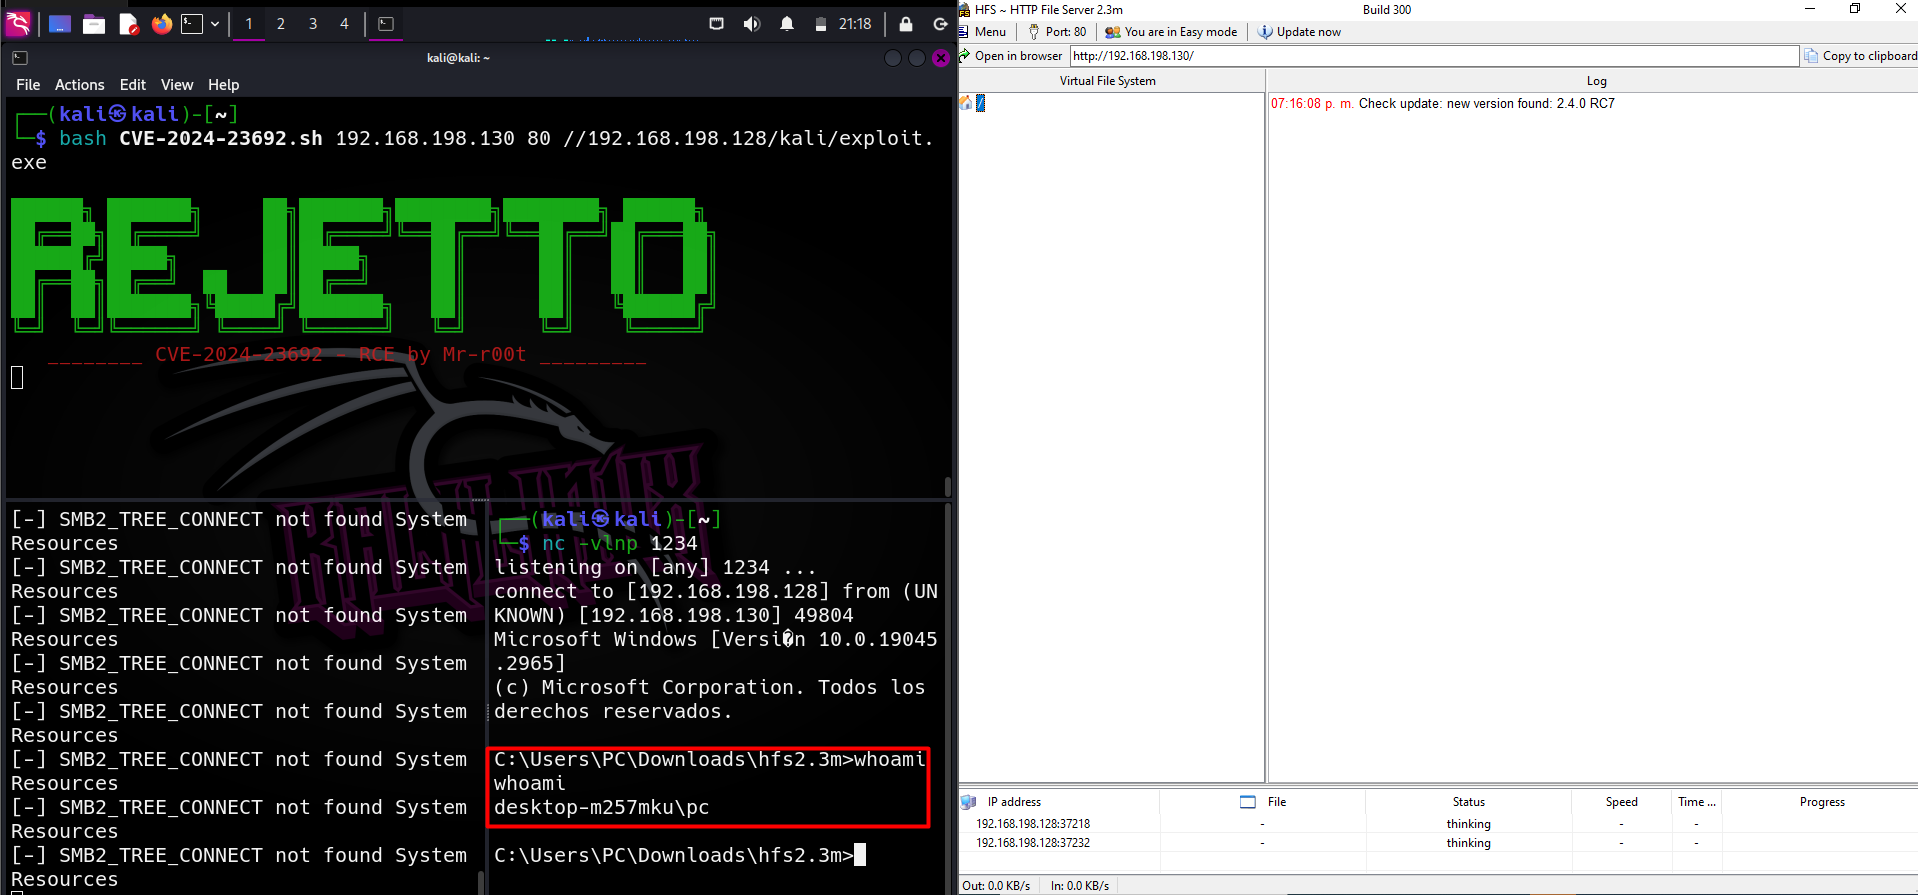Toggle HFS Easy mode button
Image resolution: width=1918 pixels, height=895 pixels.
(1171, 32)
